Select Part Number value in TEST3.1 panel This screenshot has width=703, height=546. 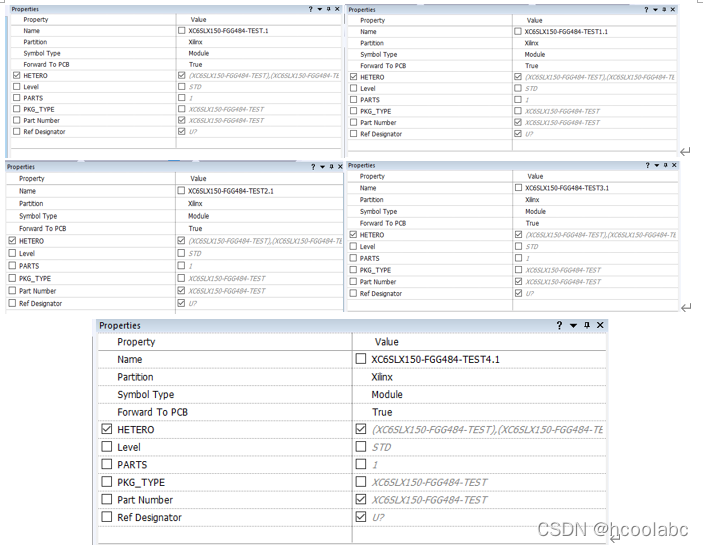coord(563,282)
